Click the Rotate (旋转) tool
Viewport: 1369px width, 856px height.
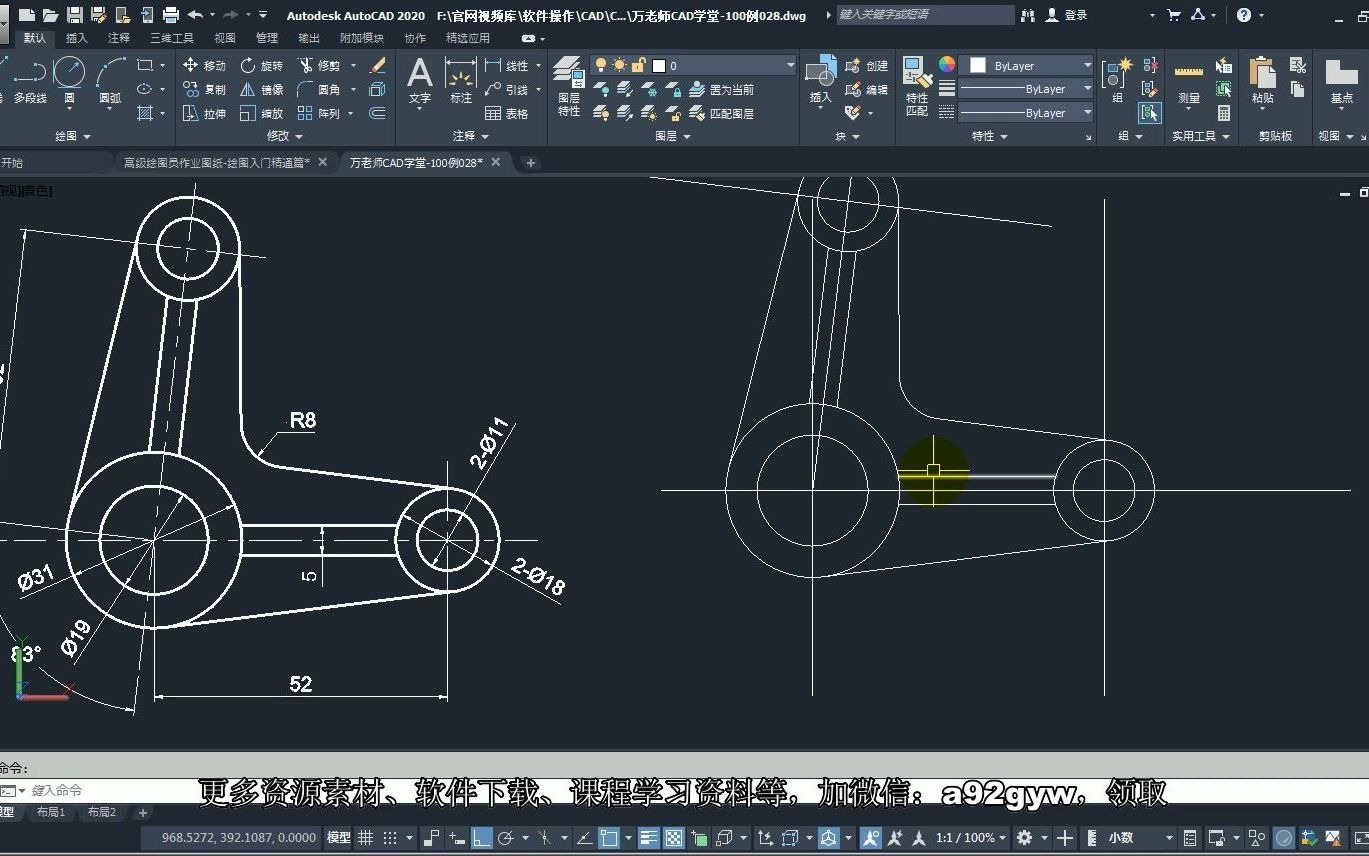pyautogui.click(x=262, y=65)
